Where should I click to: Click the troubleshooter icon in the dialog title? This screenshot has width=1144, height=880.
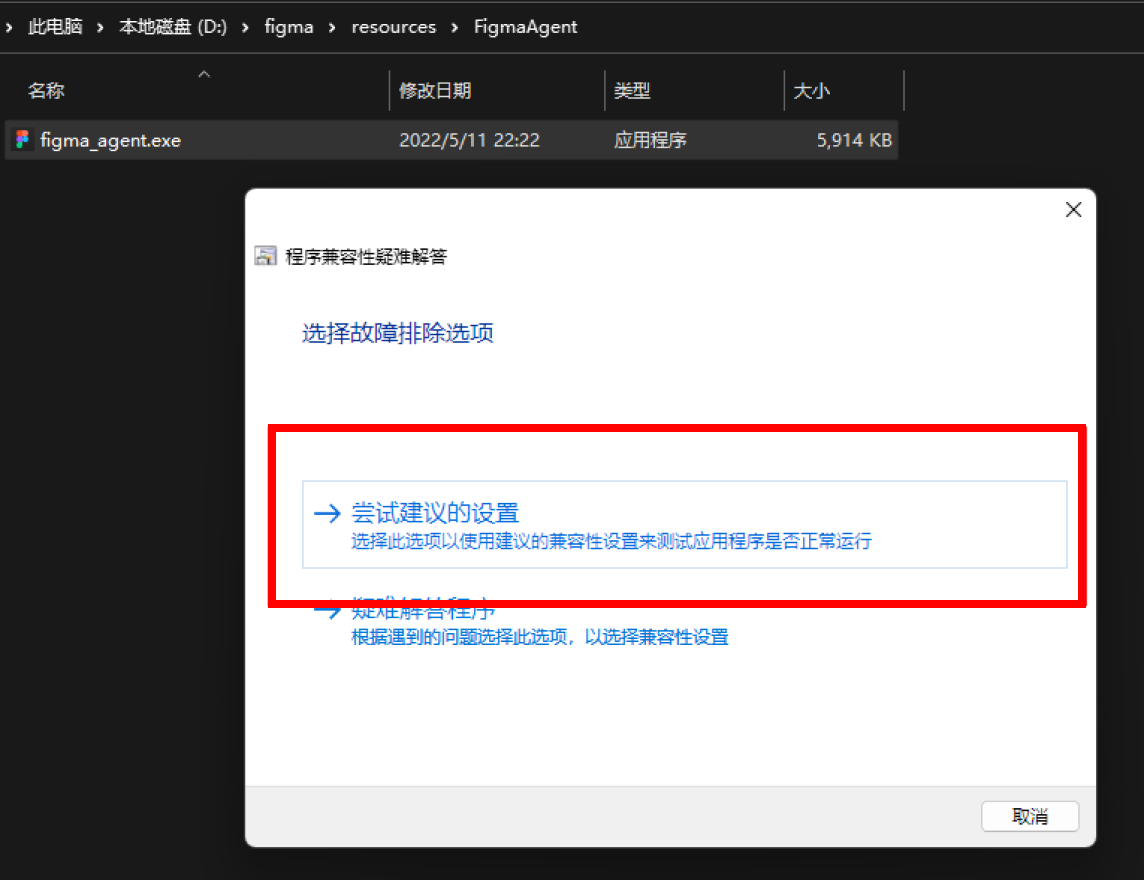pos(265,256)
